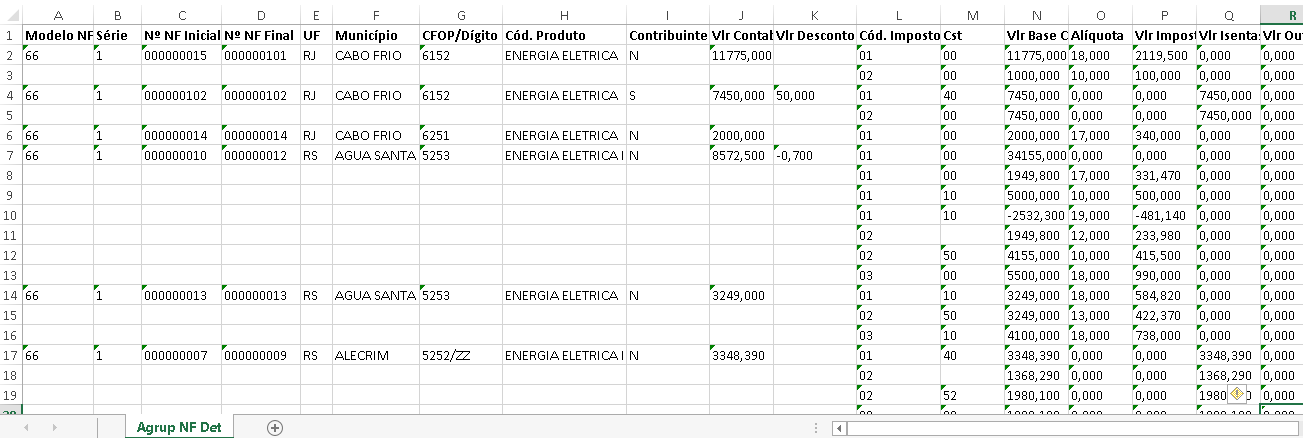Select the cell showing 8572,500
Viewport: 1303px width, 438px height.
tap(741, 155)
